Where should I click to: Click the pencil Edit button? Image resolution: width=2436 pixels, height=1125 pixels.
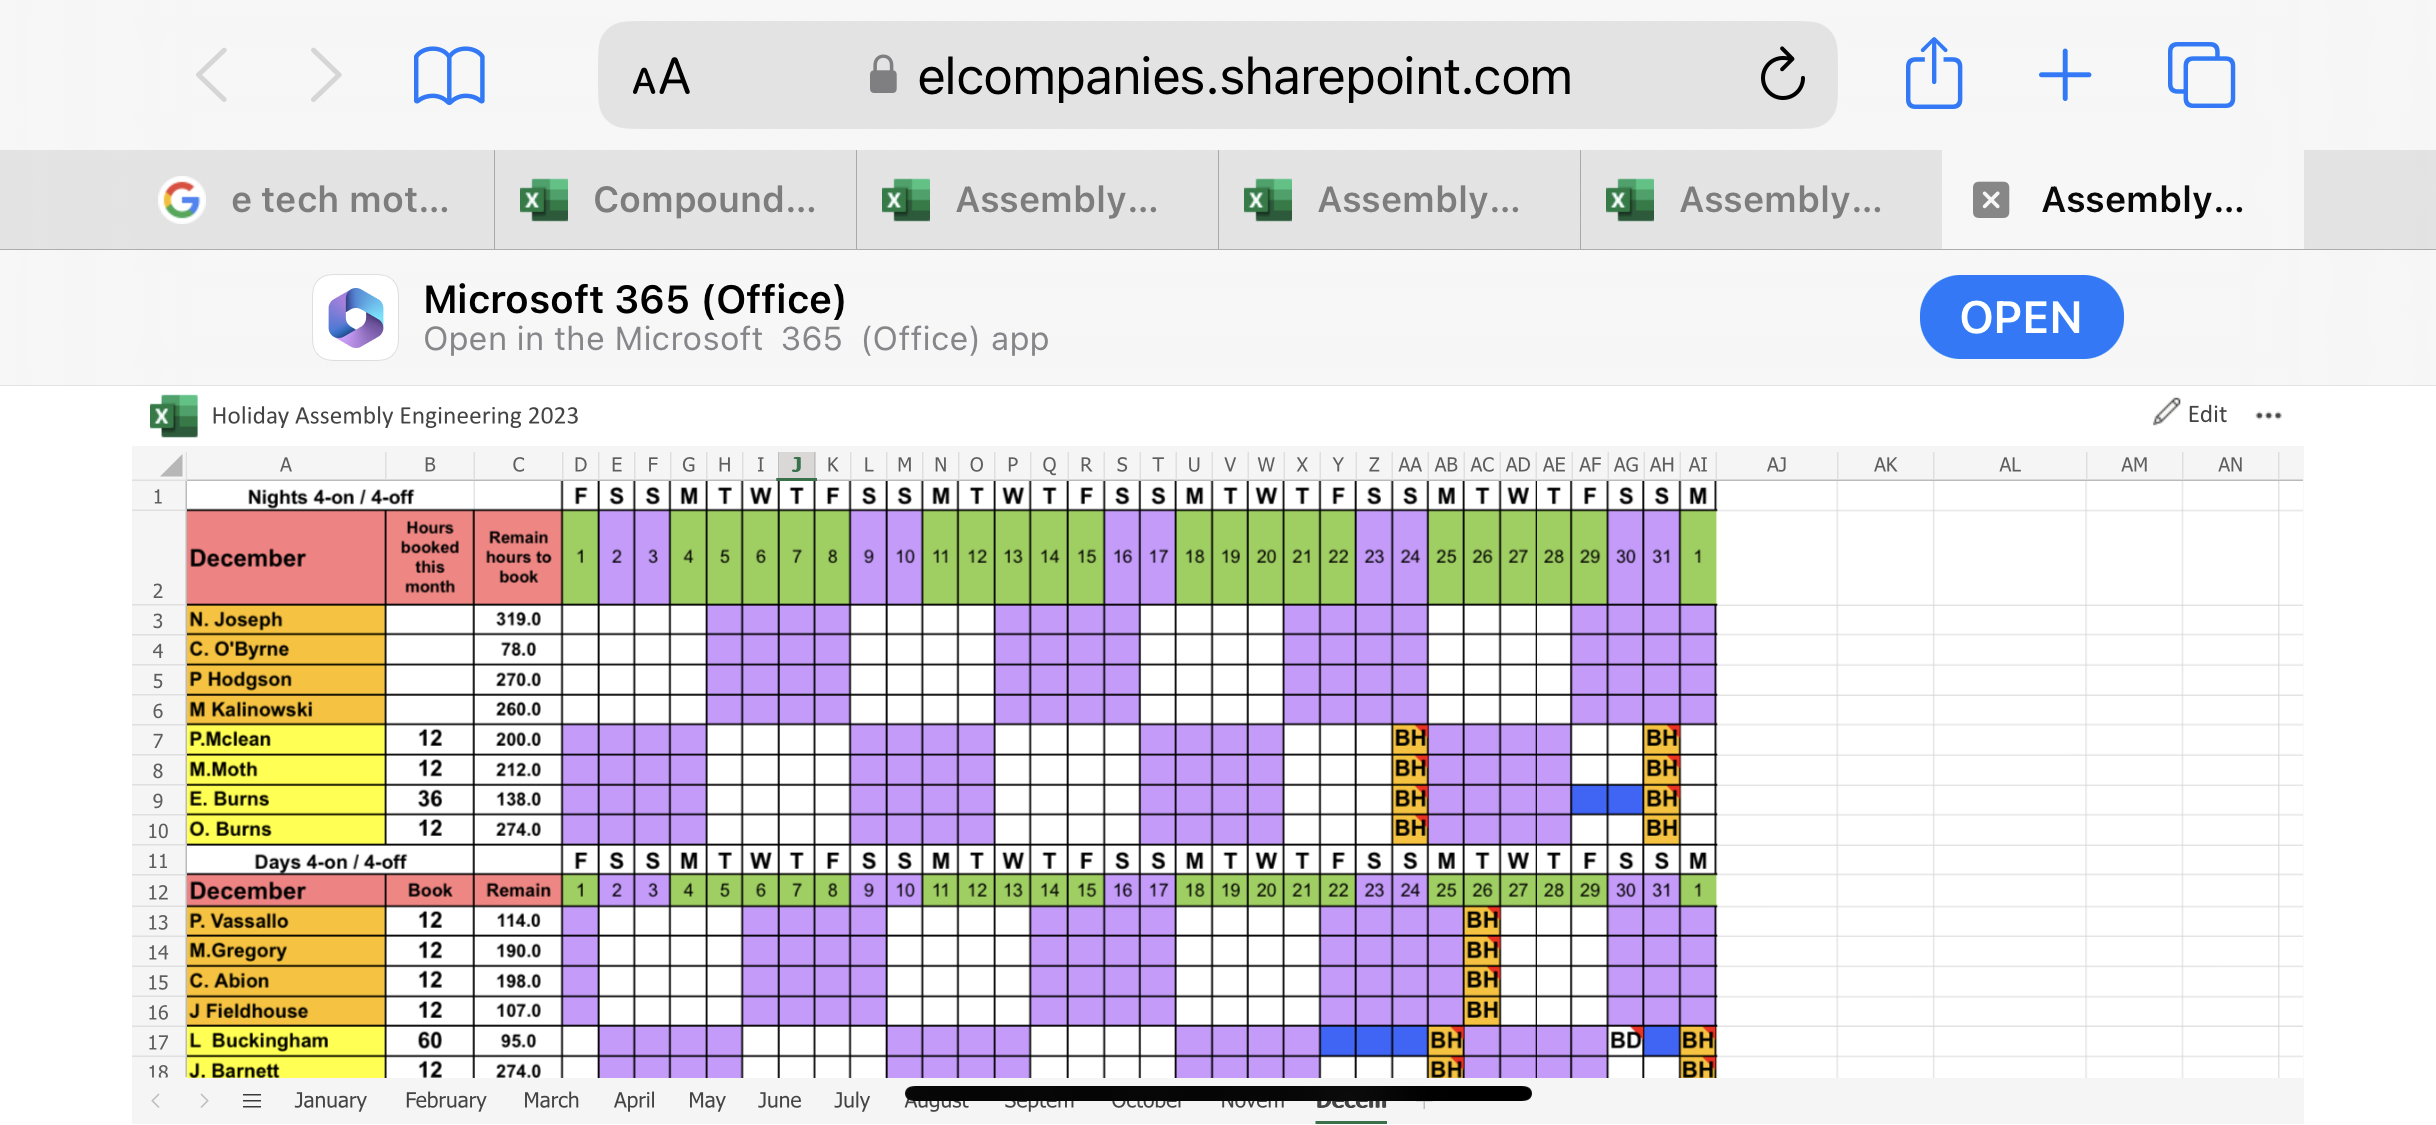coord(2190,414)
